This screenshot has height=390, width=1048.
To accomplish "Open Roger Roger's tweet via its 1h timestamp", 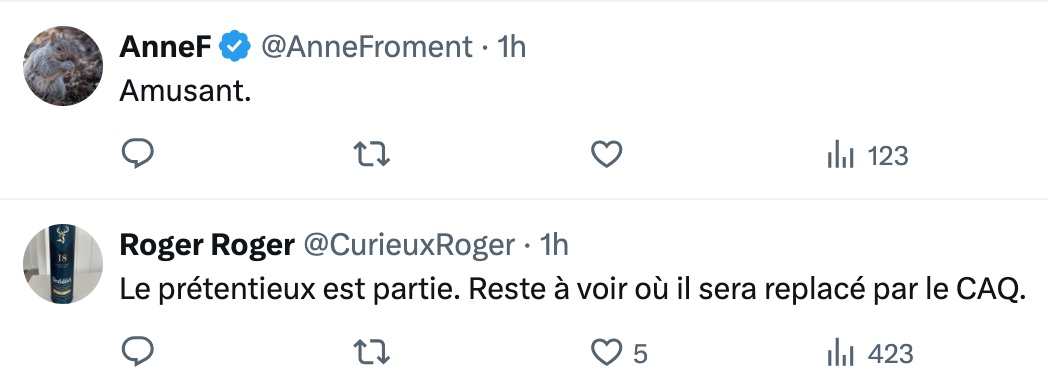I will pos(553,245).
